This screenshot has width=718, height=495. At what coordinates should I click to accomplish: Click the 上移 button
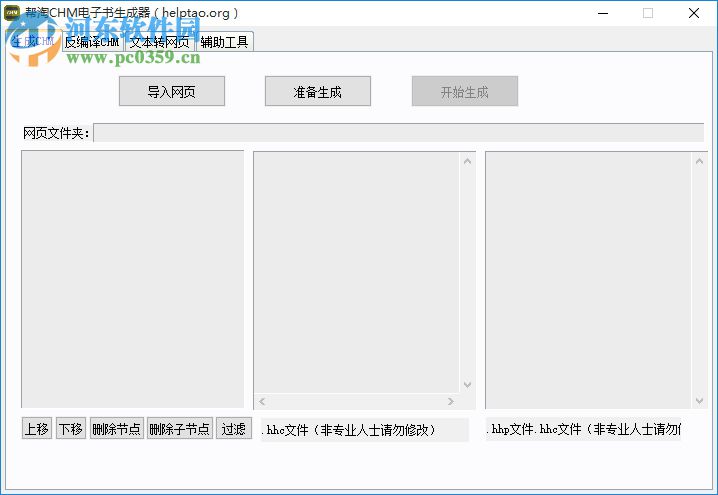37,428
